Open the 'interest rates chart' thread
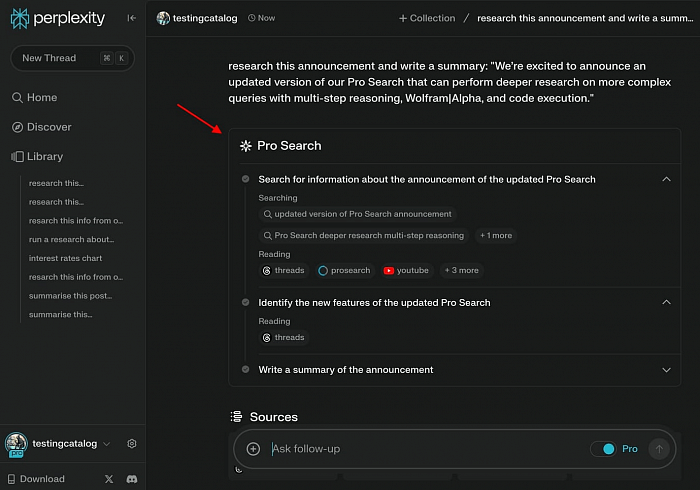The image size is (700, 490). tap(65, 258)
